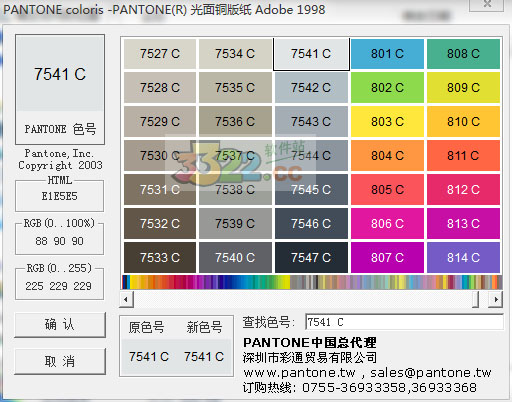Click the HTML E1E5E5 value box
Image resolution: width=512 pixels, height=402 pixels.
coord(59,196)
